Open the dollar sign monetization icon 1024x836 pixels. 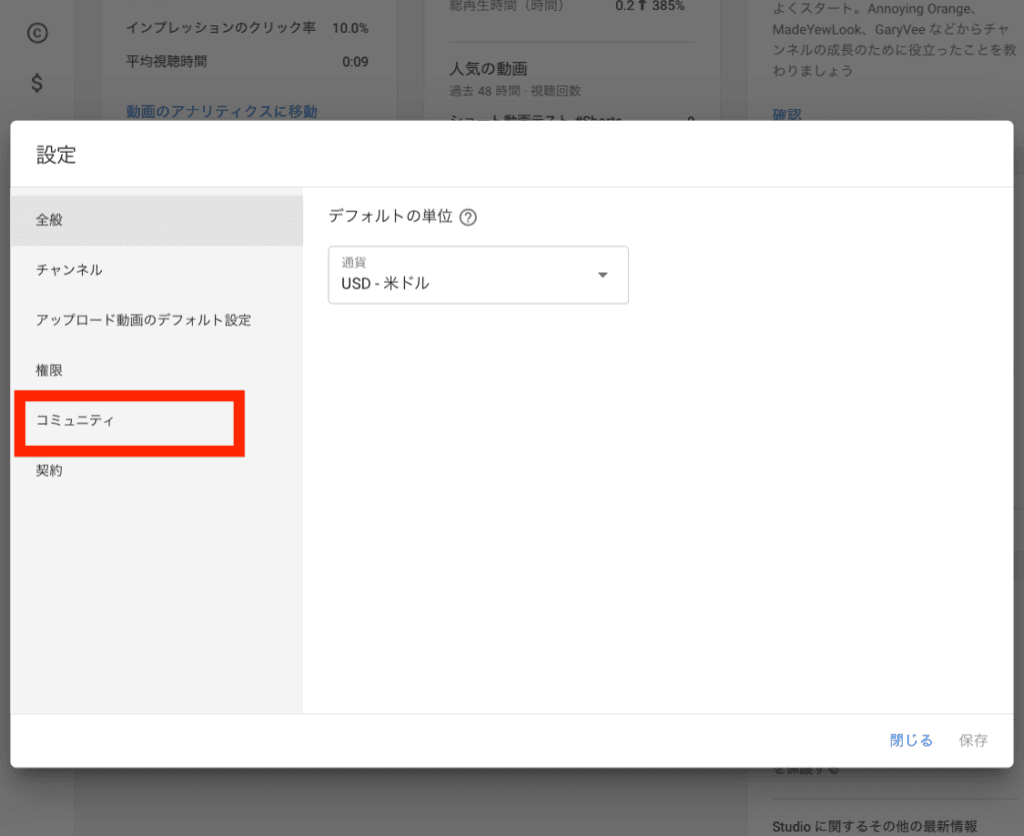[x=37, y=83]
